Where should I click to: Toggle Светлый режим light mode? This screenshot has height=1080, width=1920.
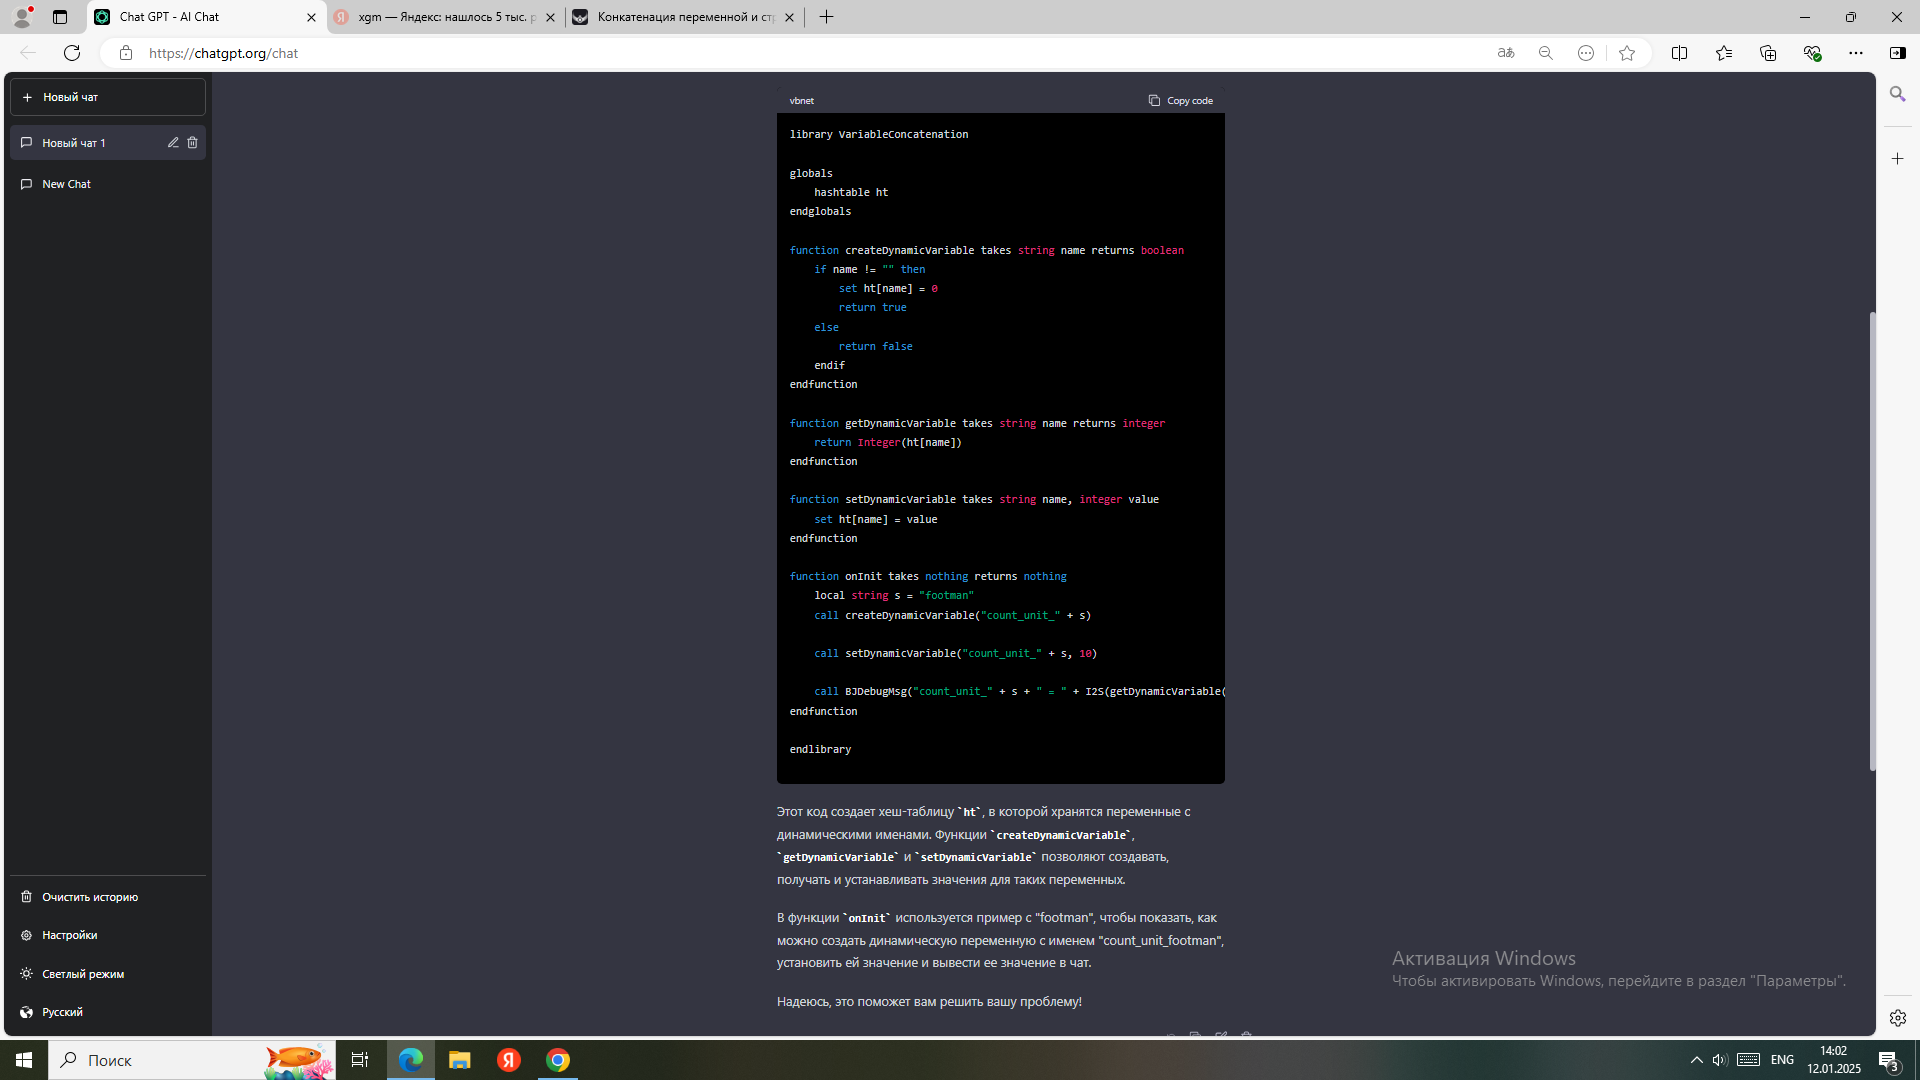click(83, 974)
